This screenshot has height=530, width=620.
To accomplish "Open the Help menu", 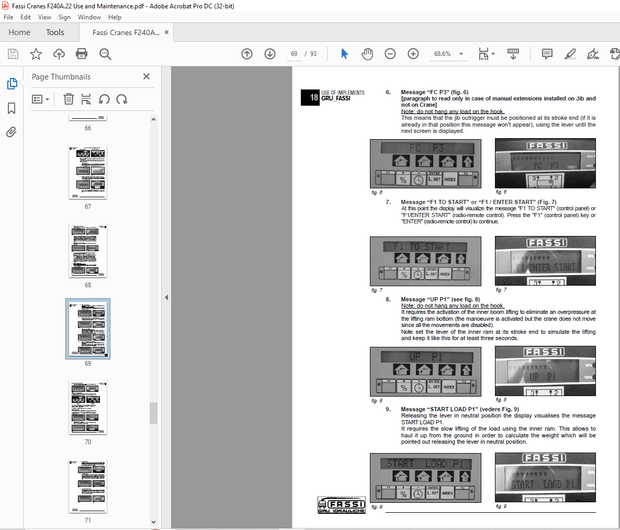I will 115,17.
